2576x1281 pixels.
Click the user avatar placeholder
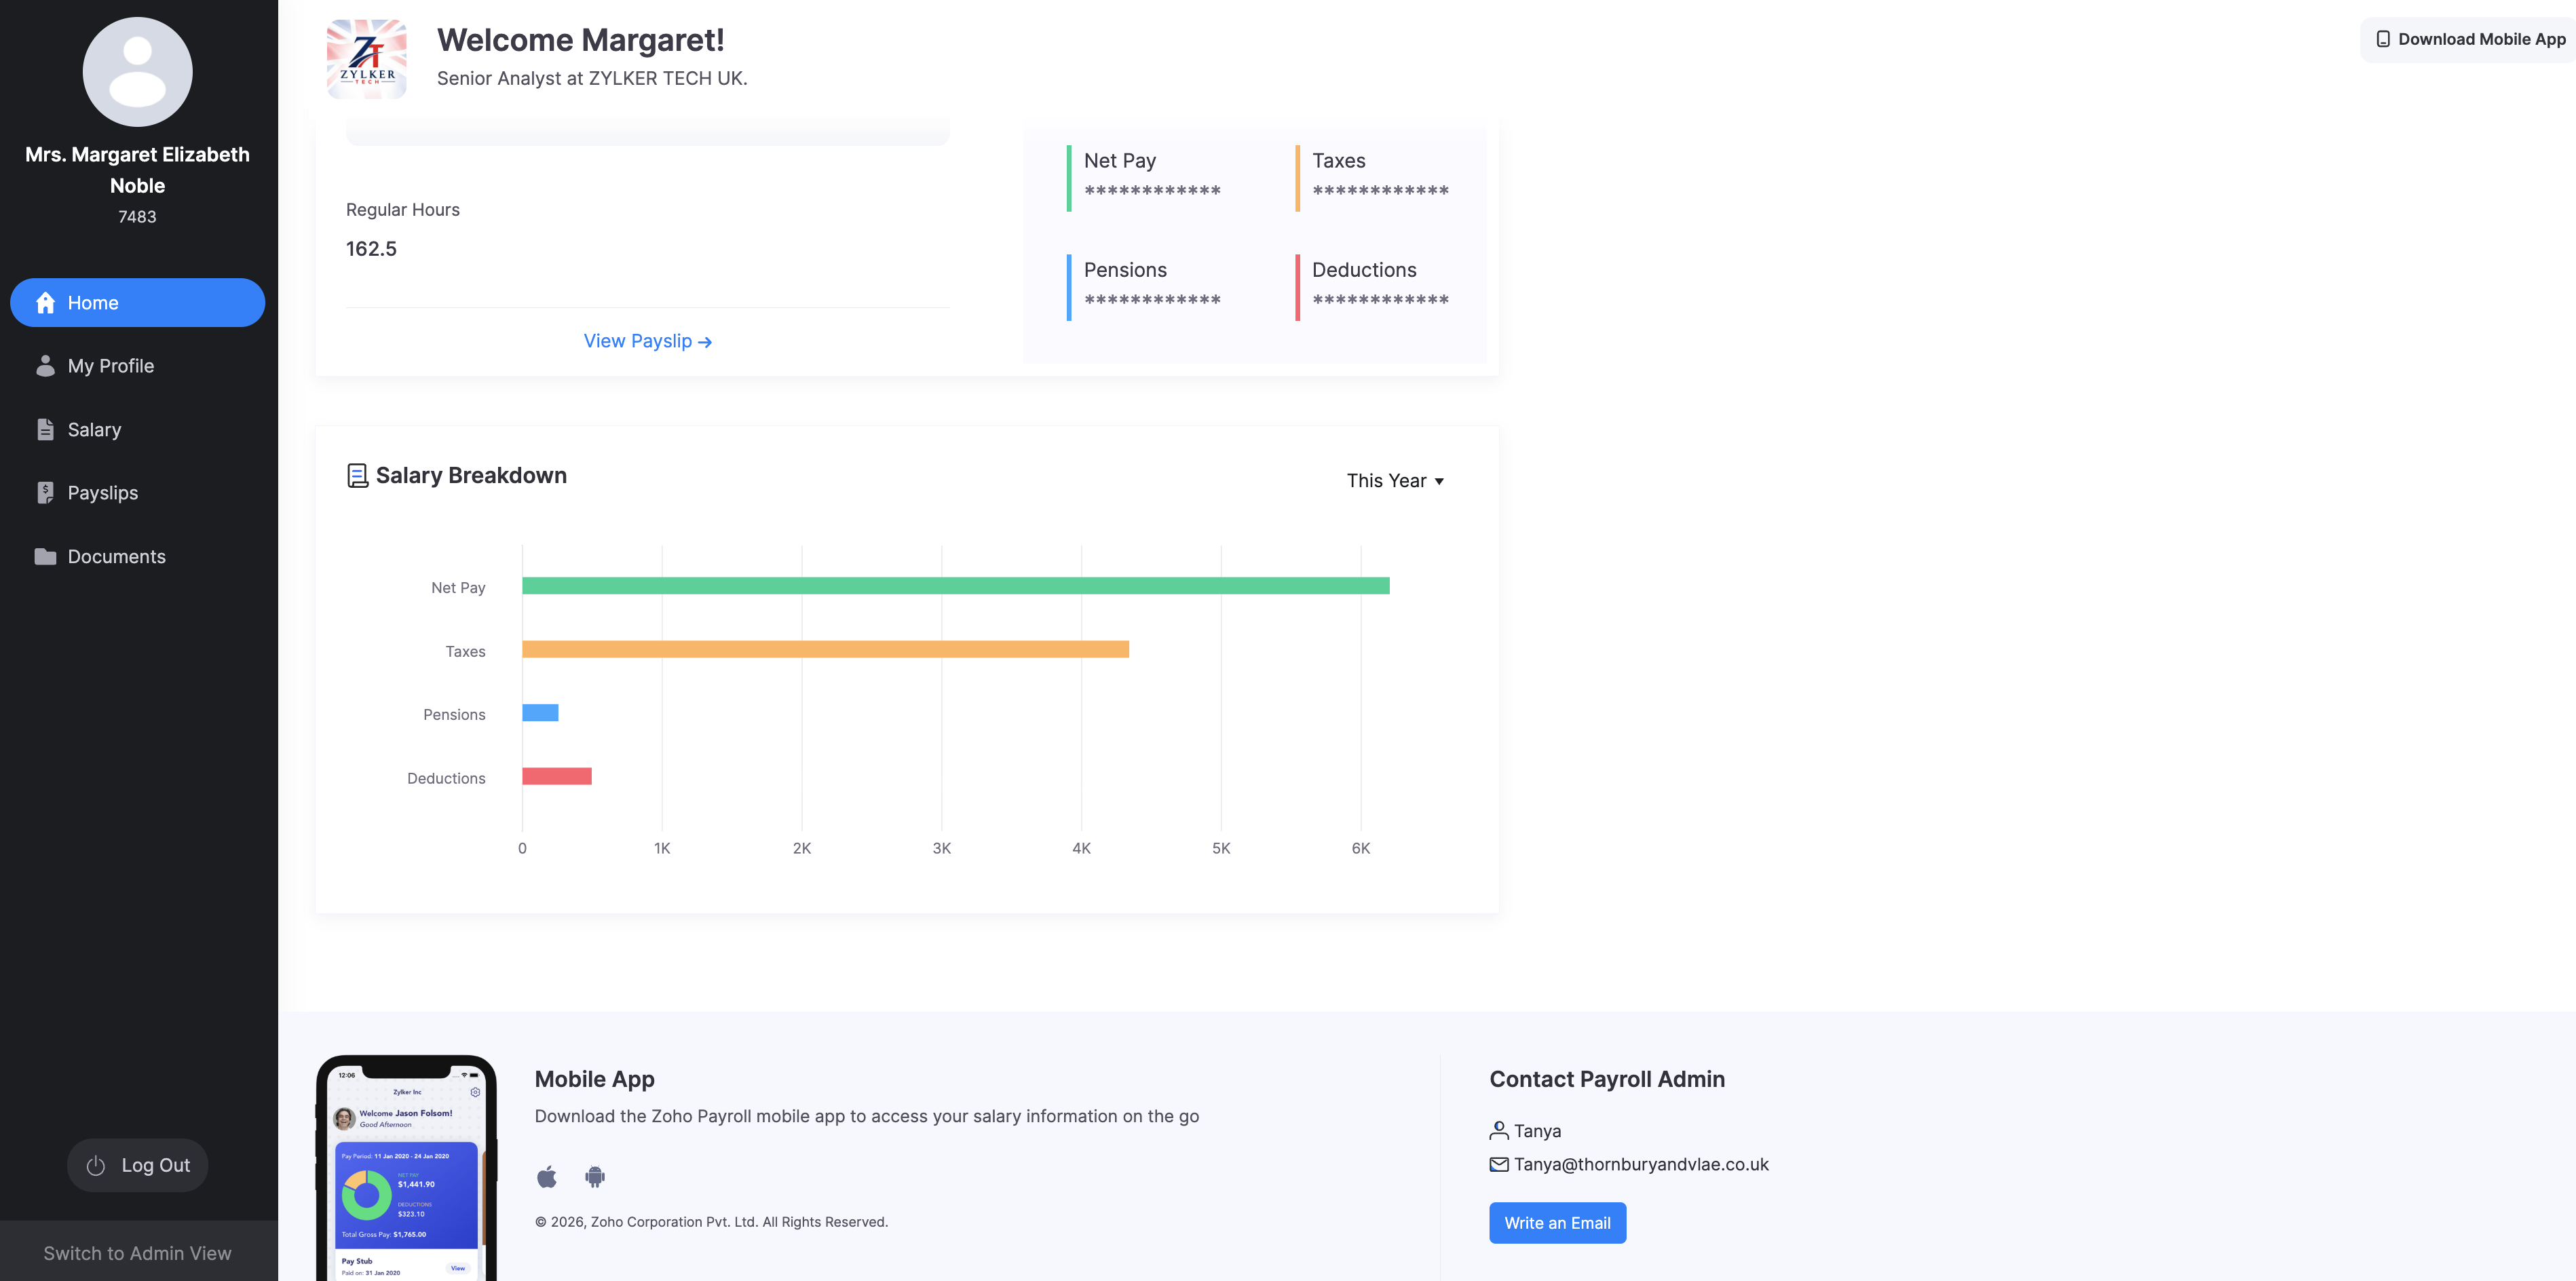click(x=137, y=72)
